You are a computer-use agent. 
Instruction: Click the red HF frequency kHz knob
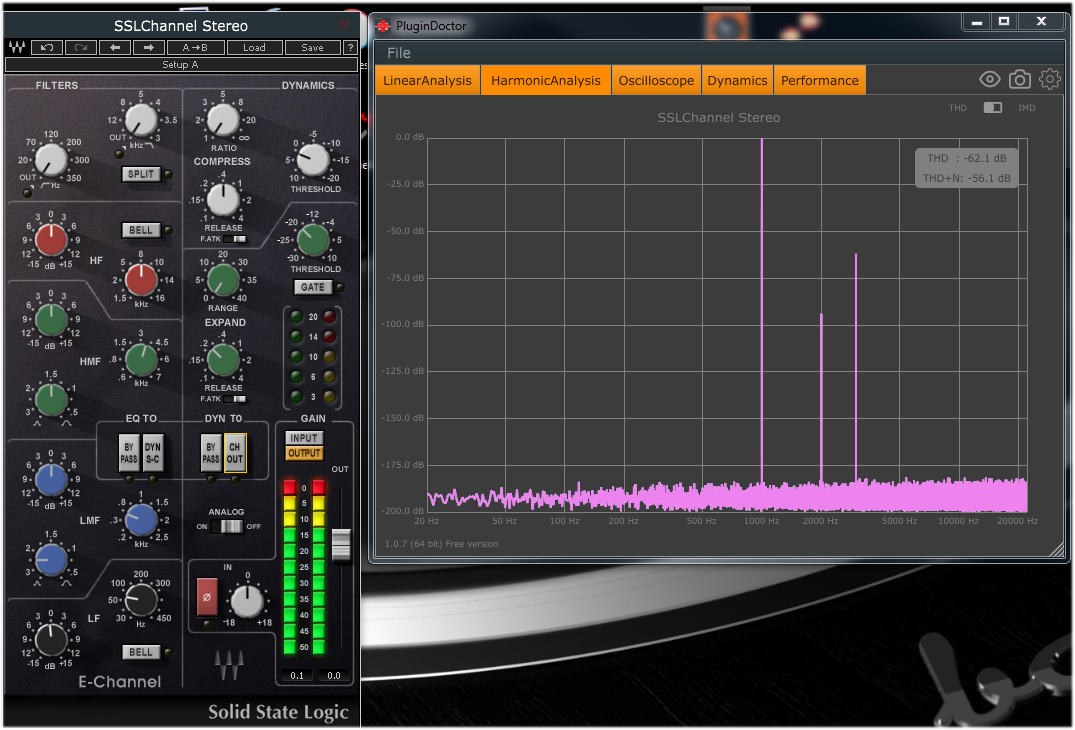141,280
